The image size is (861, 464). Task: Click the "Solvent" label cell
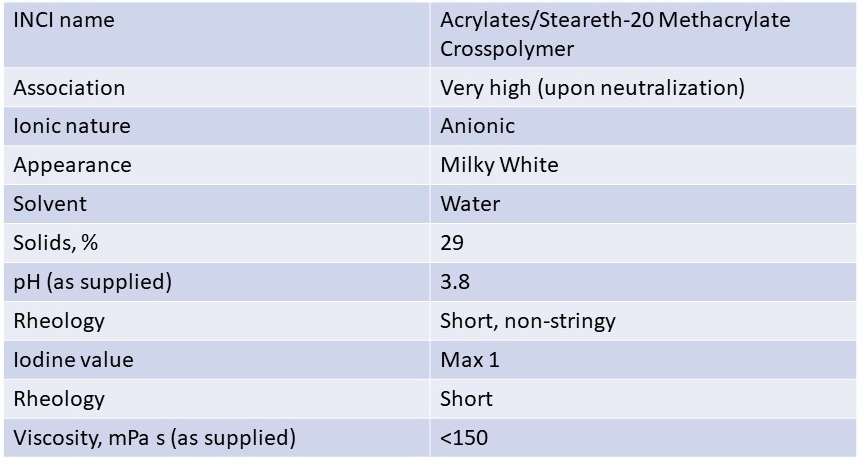[x=50, y=204]
